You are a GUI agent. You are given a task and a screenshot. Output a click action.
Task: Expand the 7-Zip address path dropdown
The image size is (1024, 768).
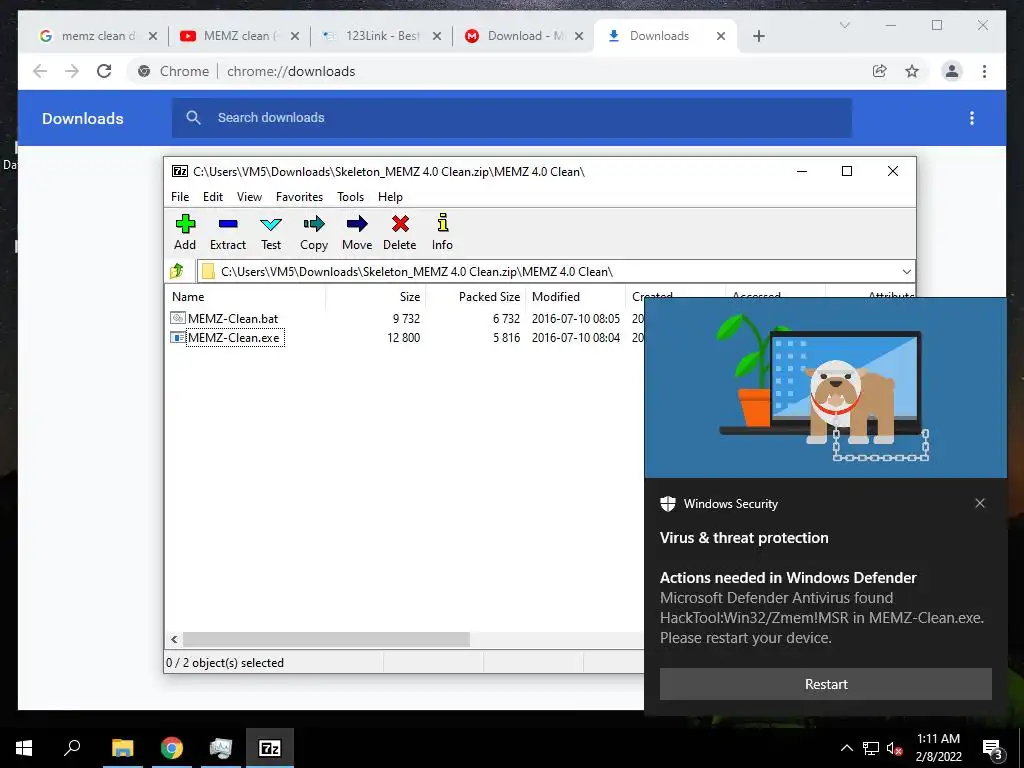[x=906, y=272]
